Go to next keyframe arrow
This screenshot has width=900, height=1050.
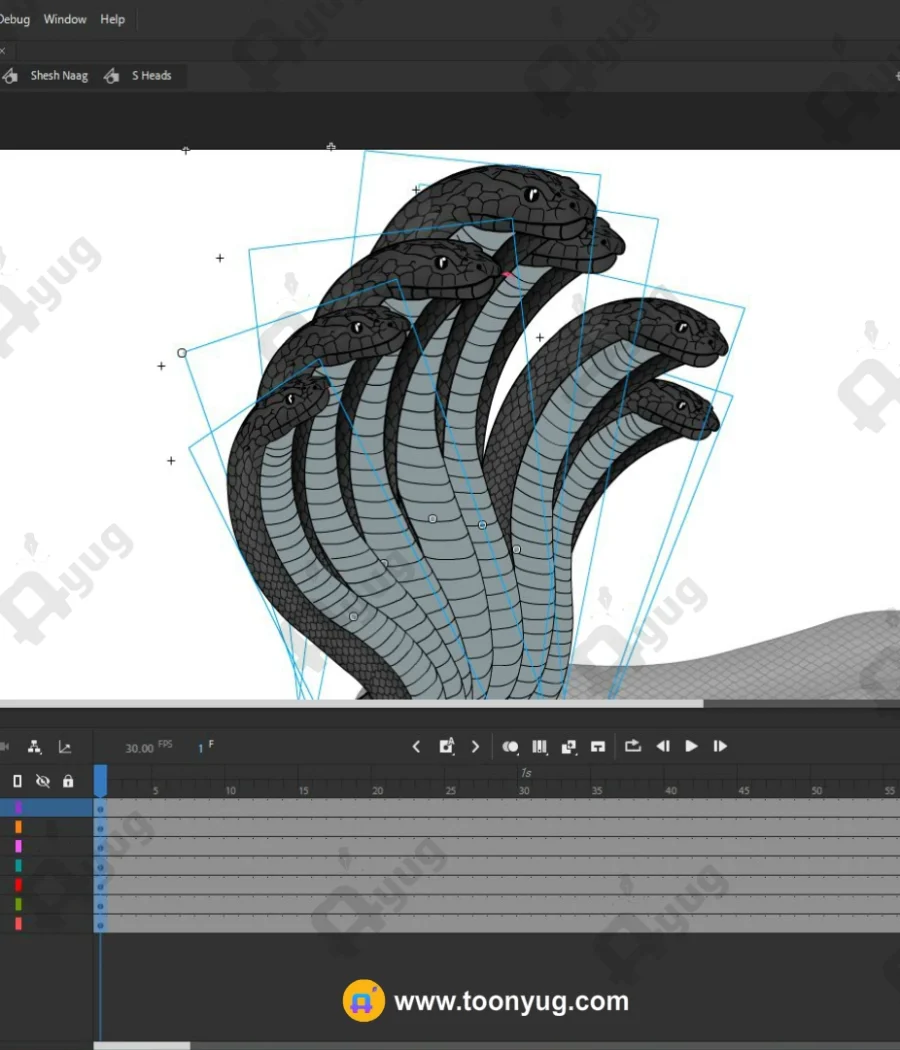(x=475, y=746)
